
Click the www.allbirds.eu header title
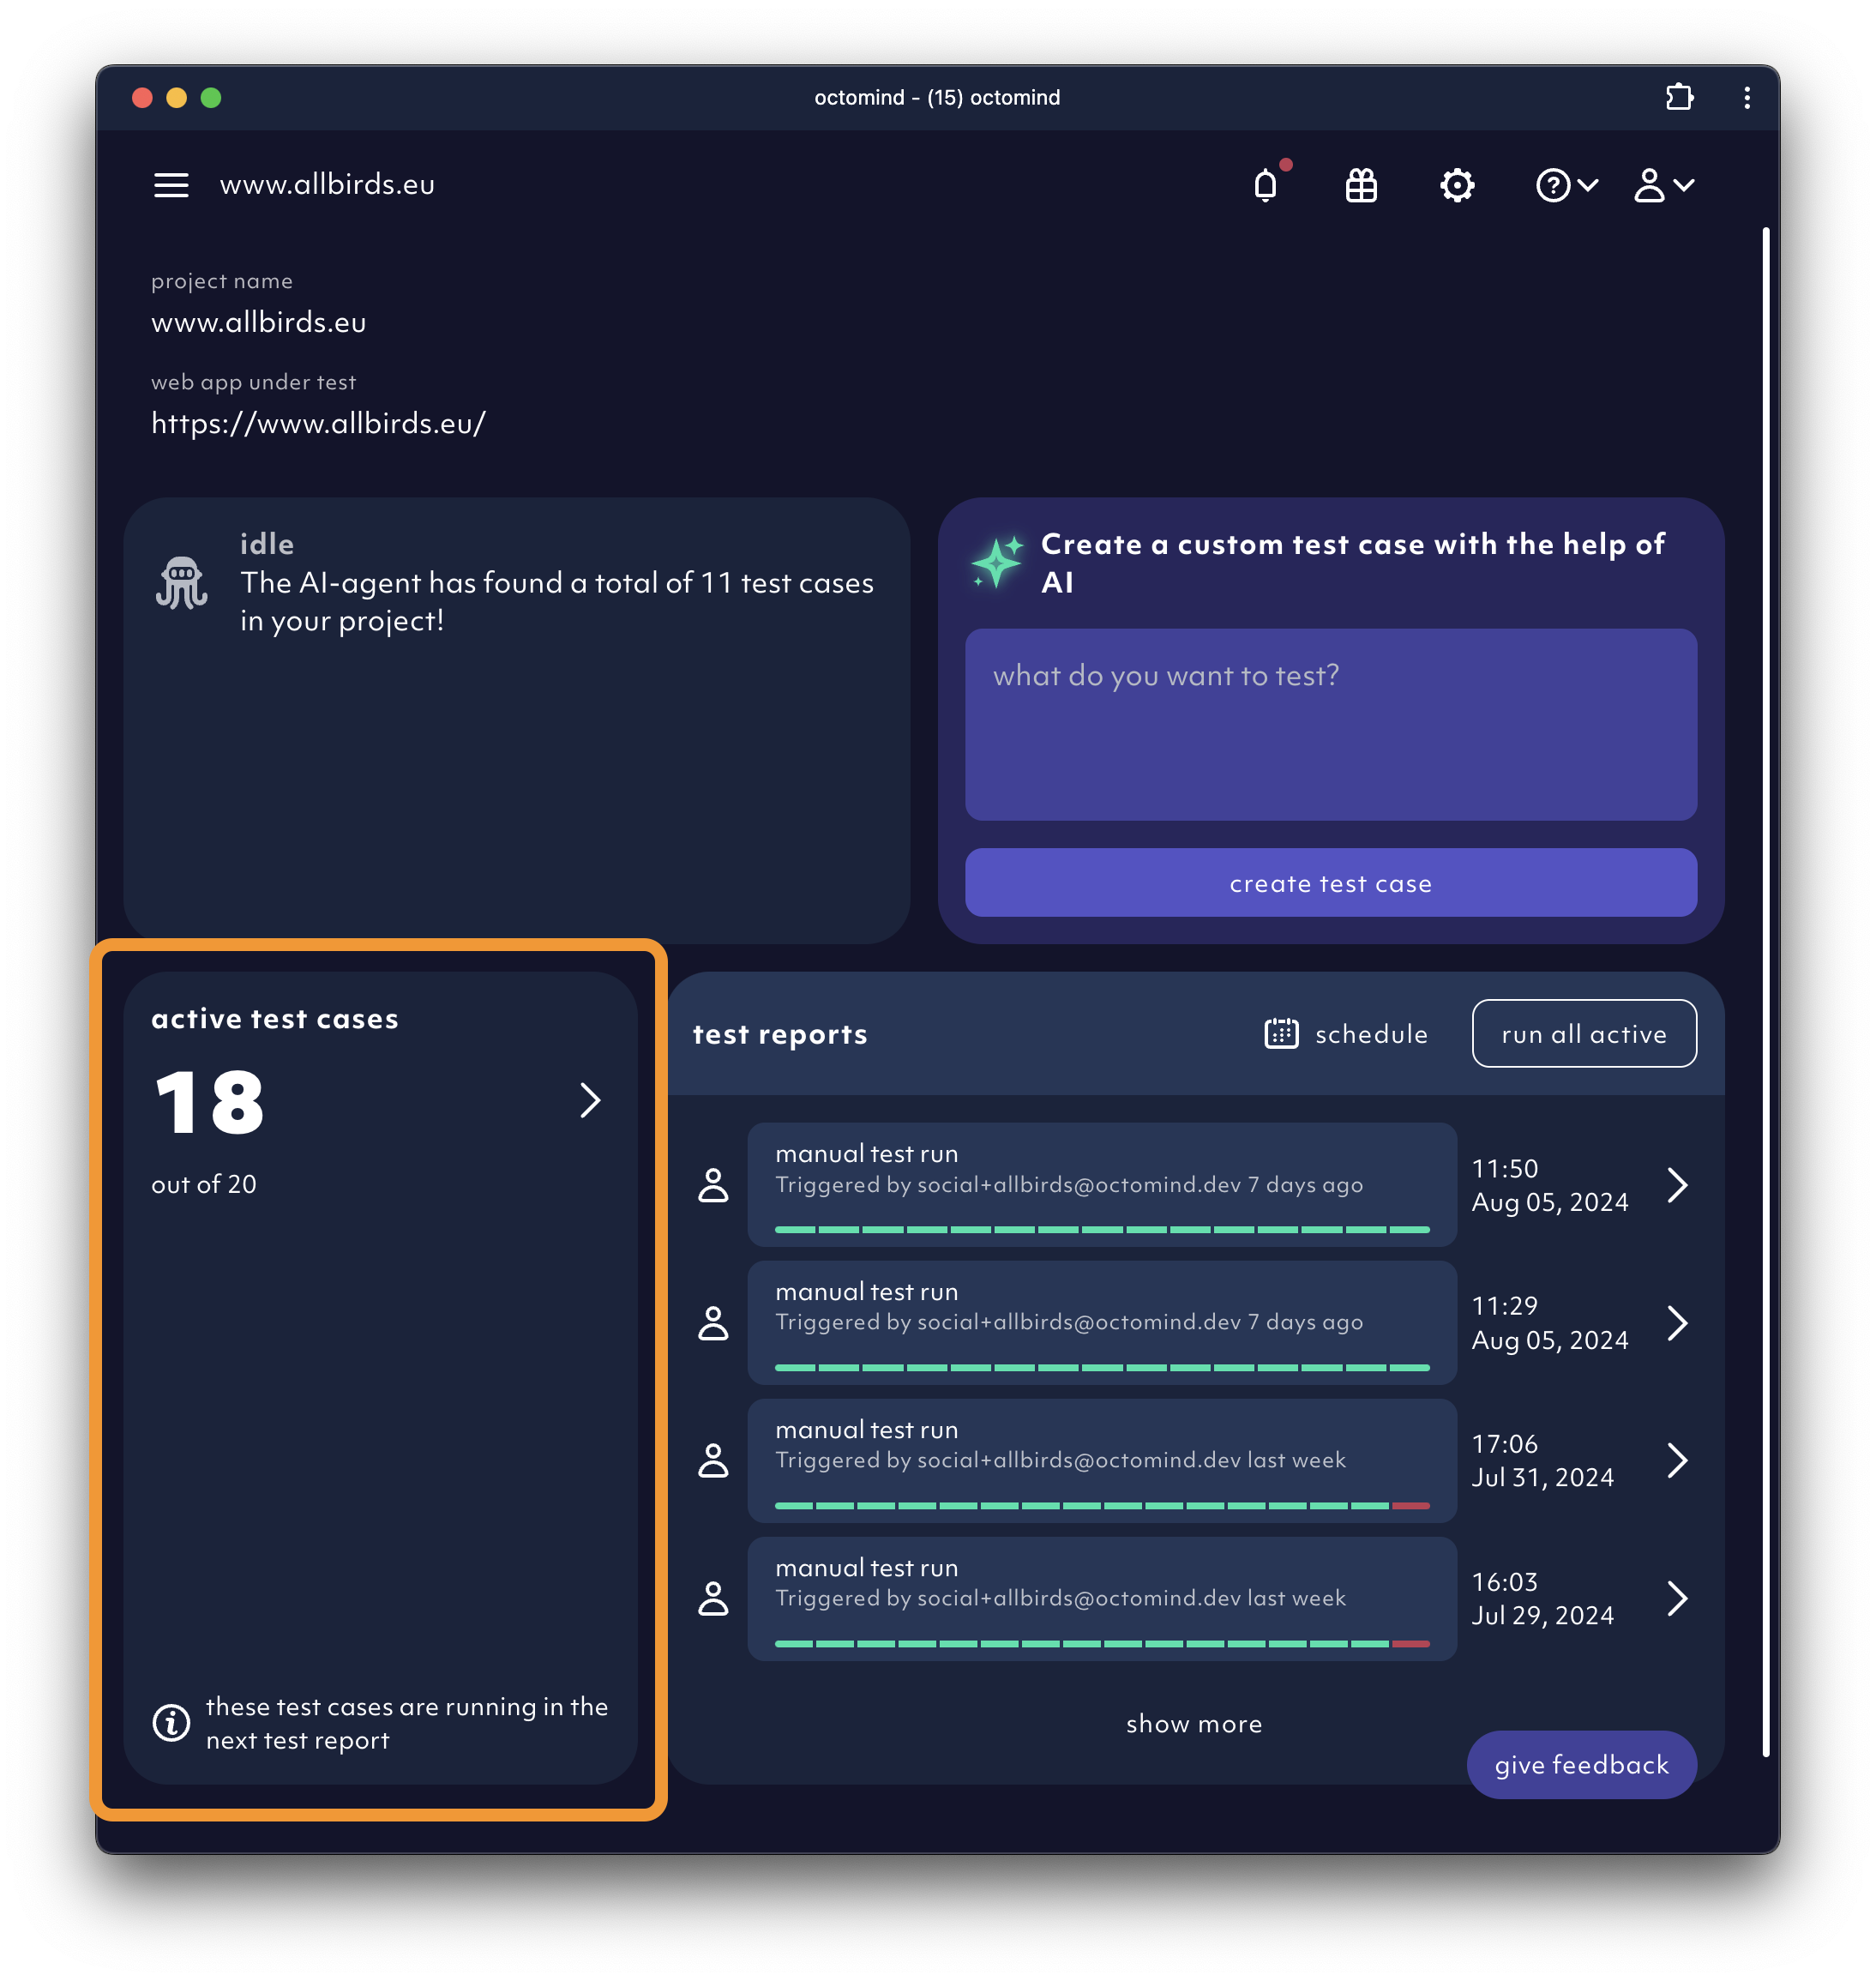point(327,185)
